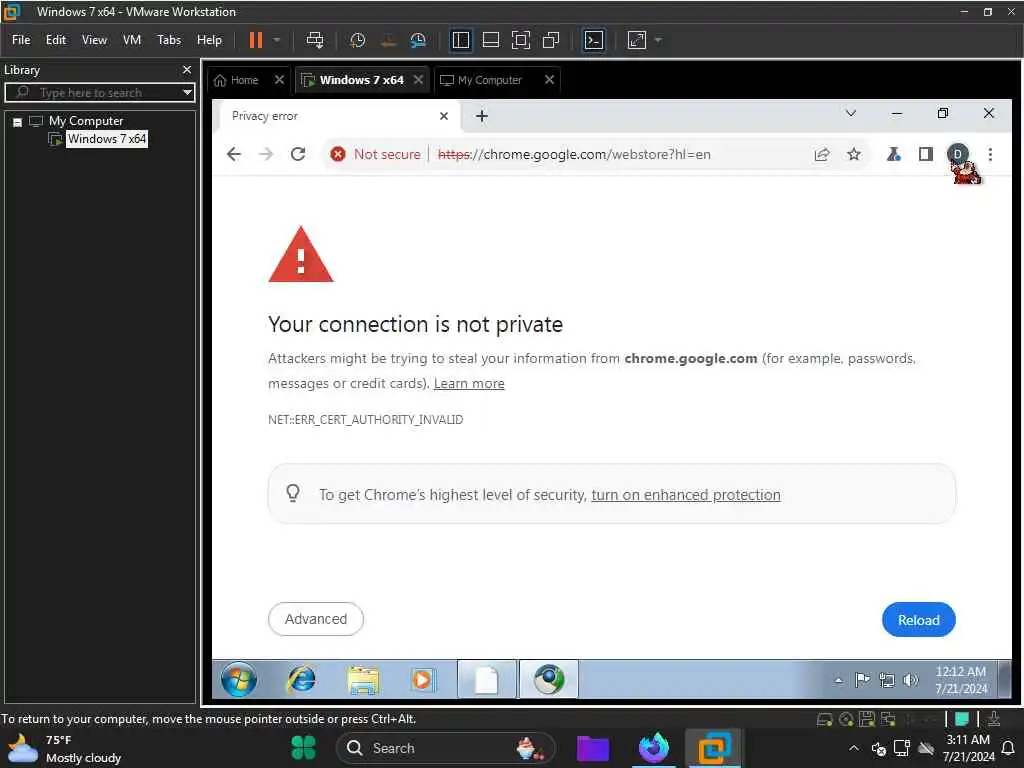Open the VMware View menu
Image resolution: width=1024 pixels, height=768 pixels.
pos(94,40)
